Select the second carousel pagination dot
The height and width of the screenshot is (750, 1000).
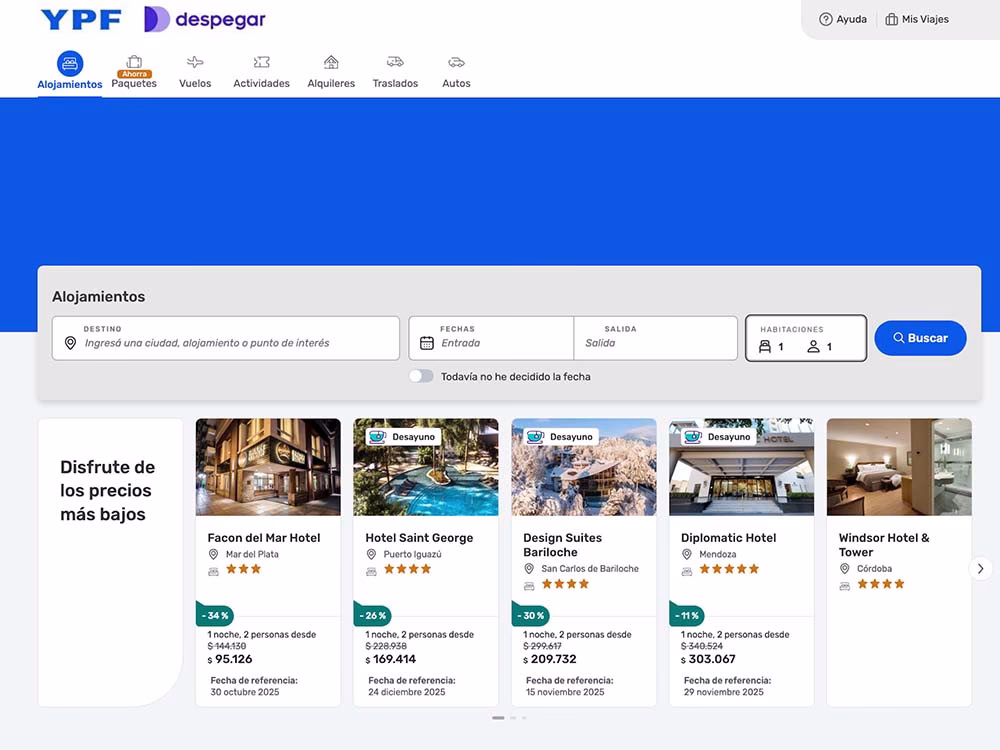click(x=512, y=718)
